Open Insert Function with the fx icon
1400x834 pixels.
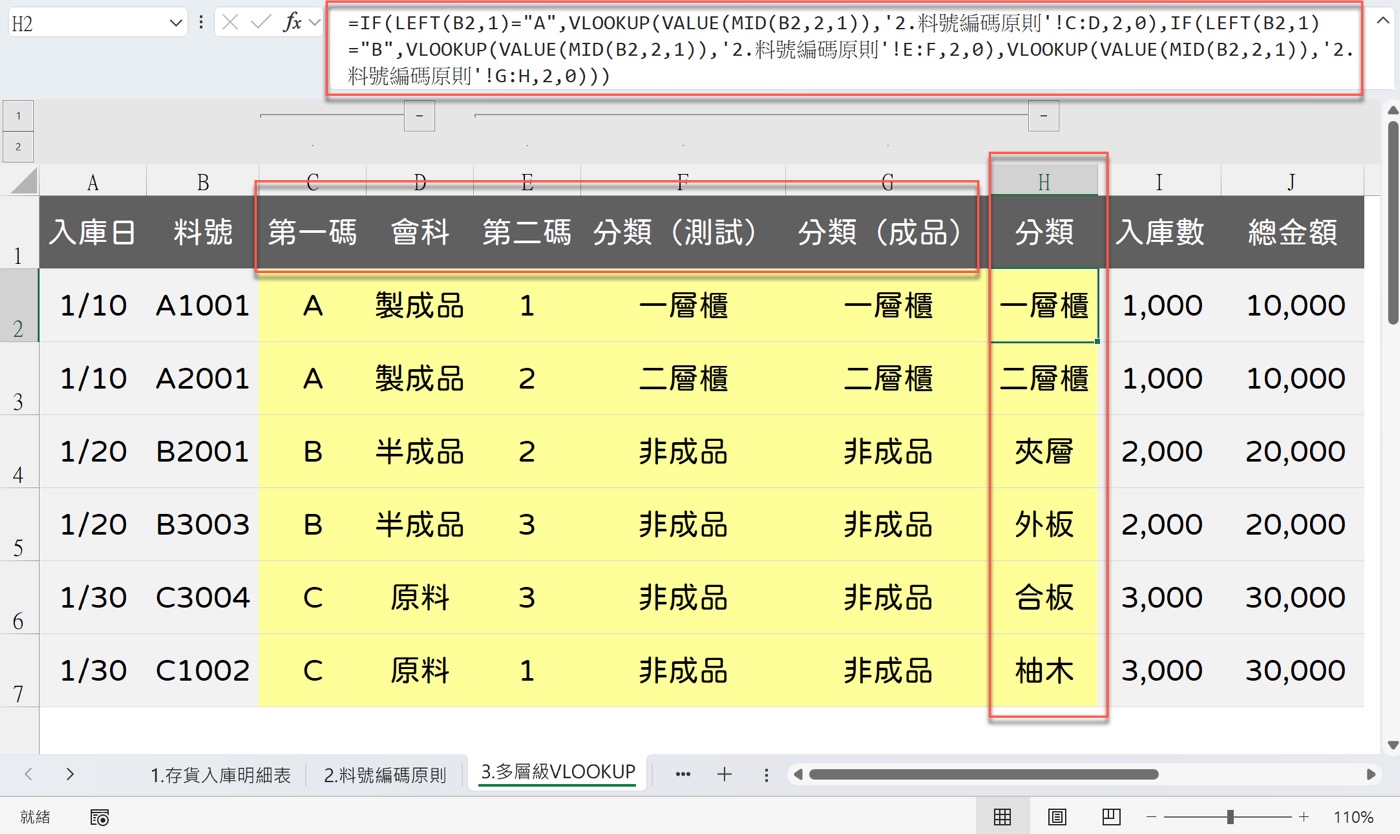pyautogui.click(x=293, y=22)
